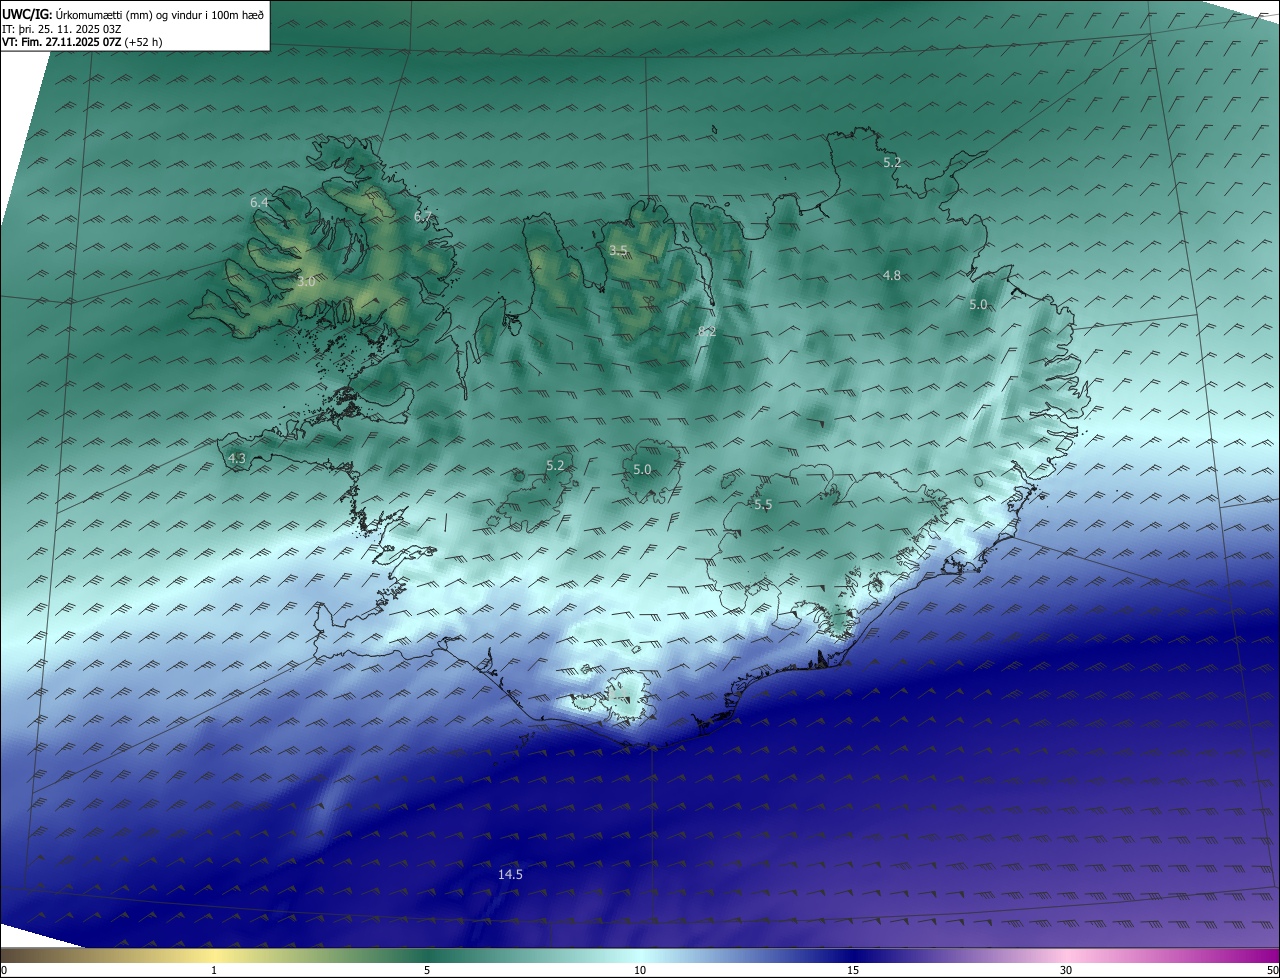Click the valid time "VT: Fim. 27.11.2025 07Z"
Viewport: 1280px width, 978px height.
pyautogui.click(x=61, y=42)
